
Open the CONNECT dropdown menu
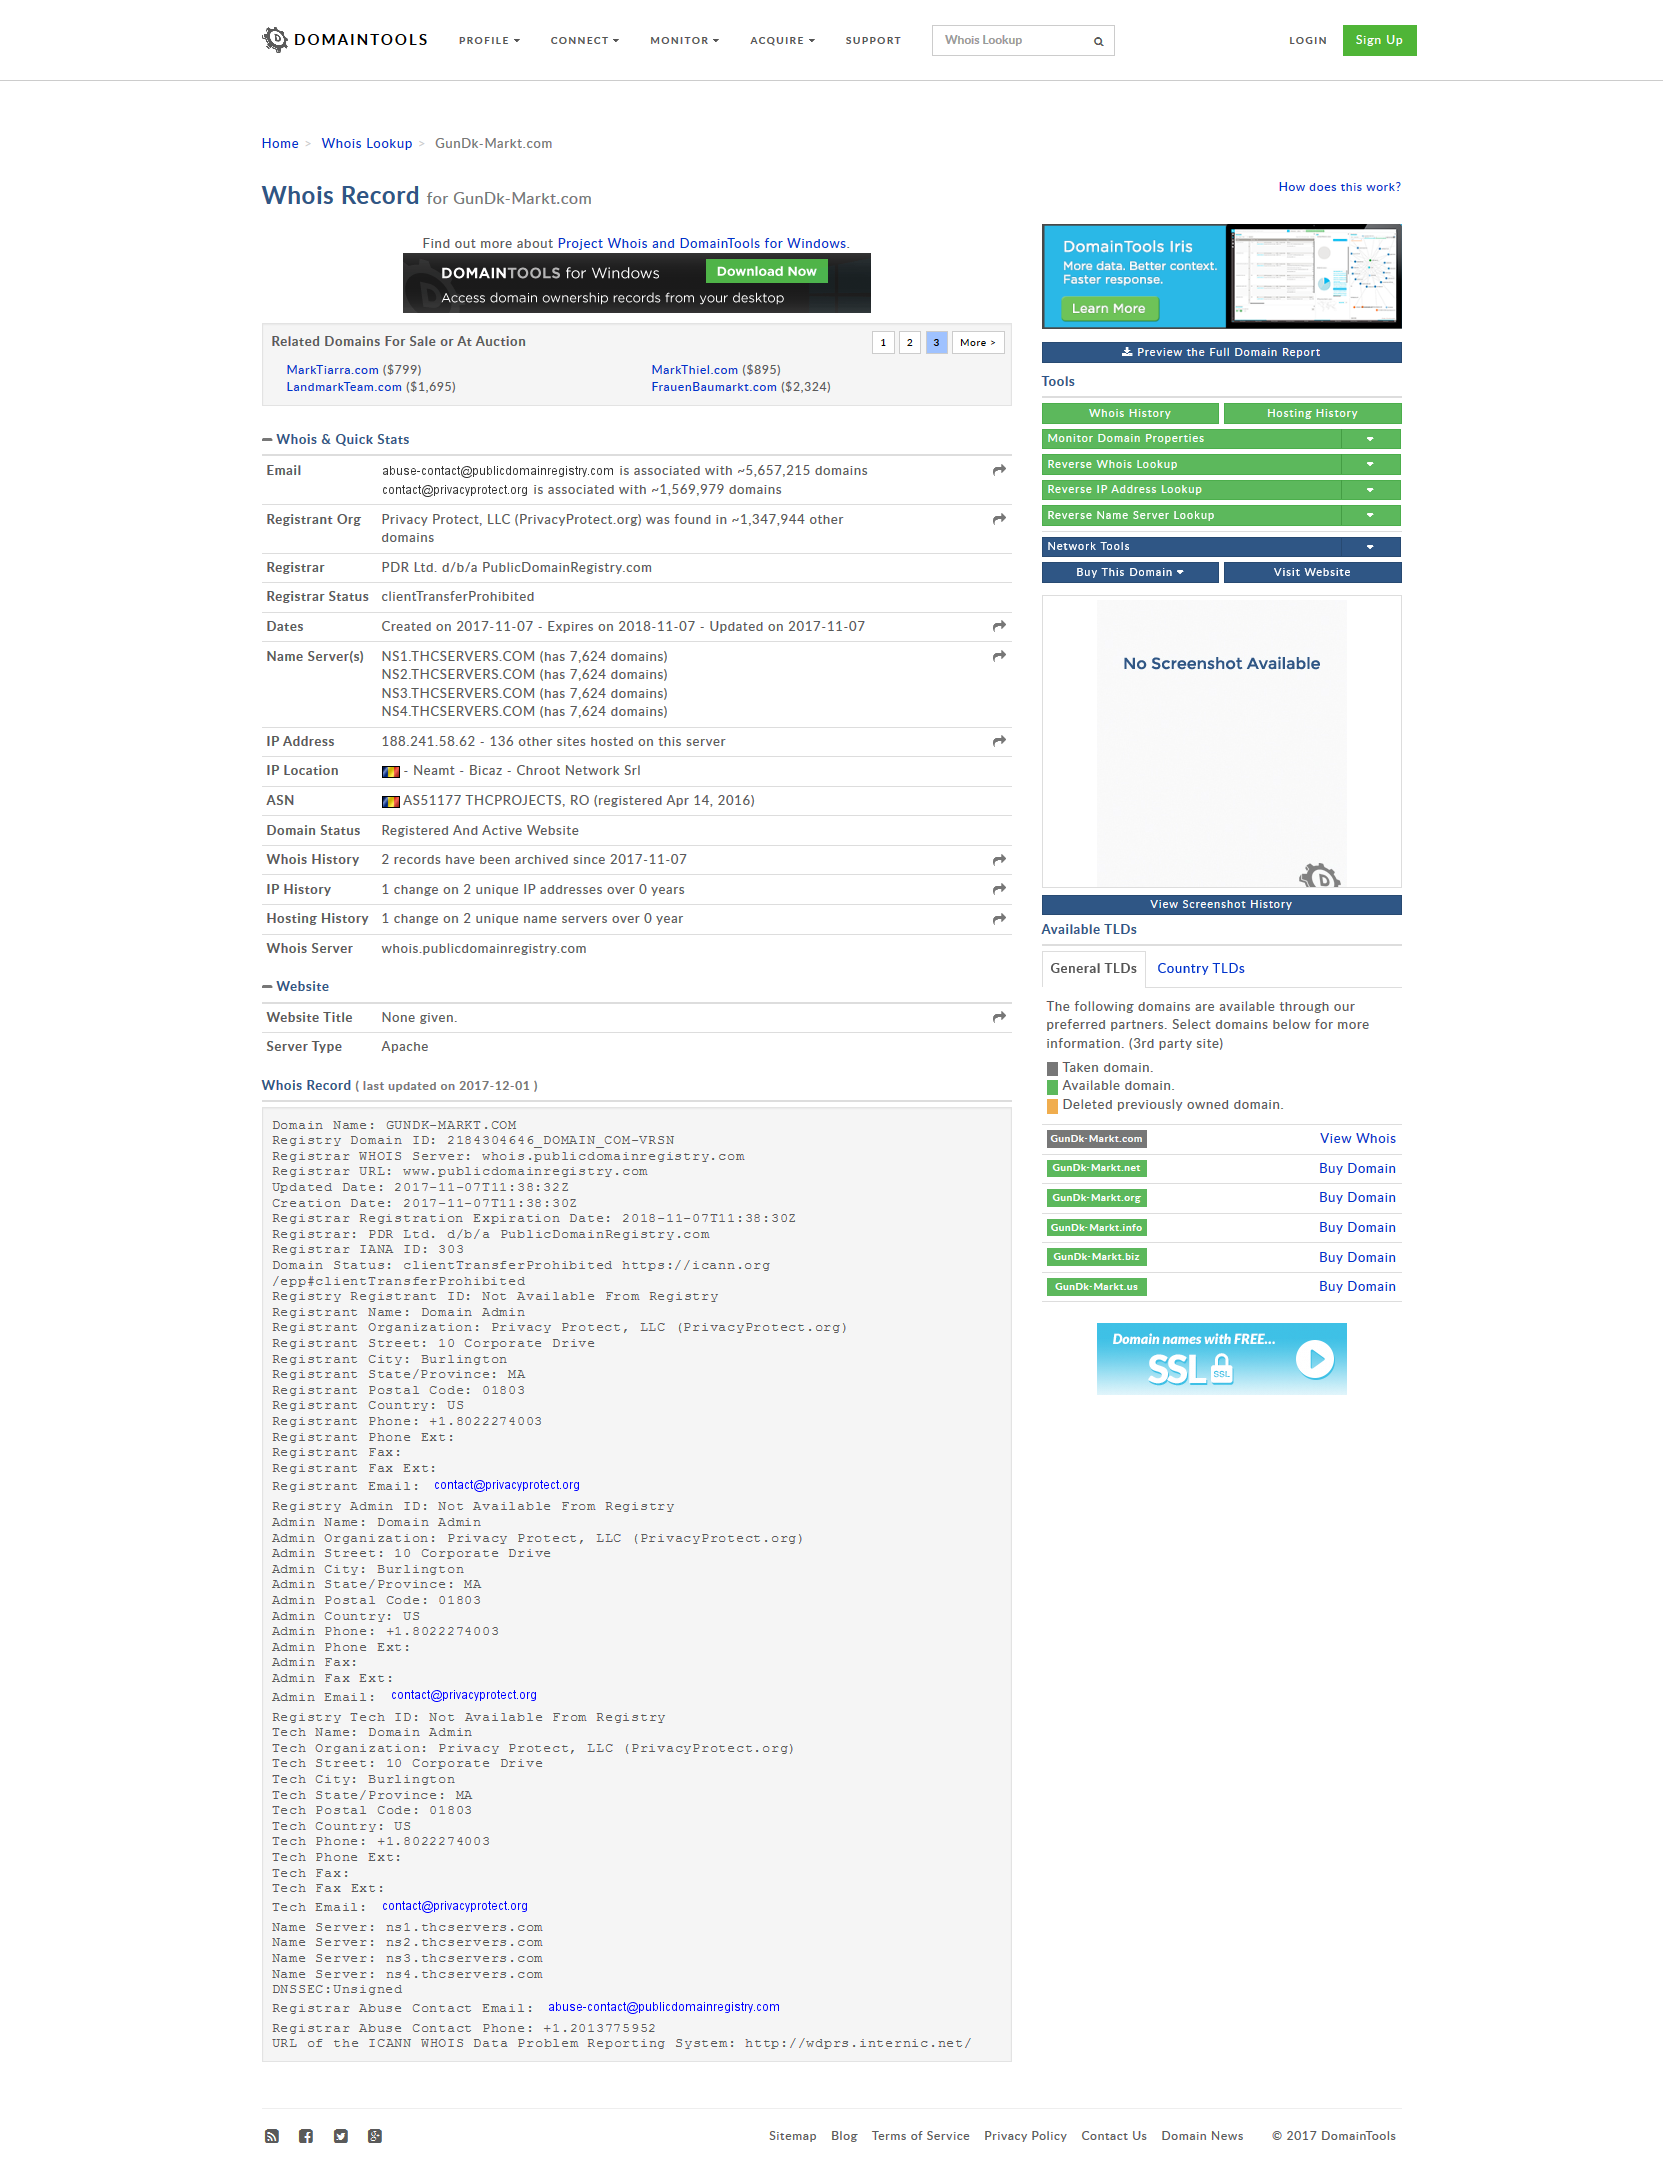tap(584, 41)
